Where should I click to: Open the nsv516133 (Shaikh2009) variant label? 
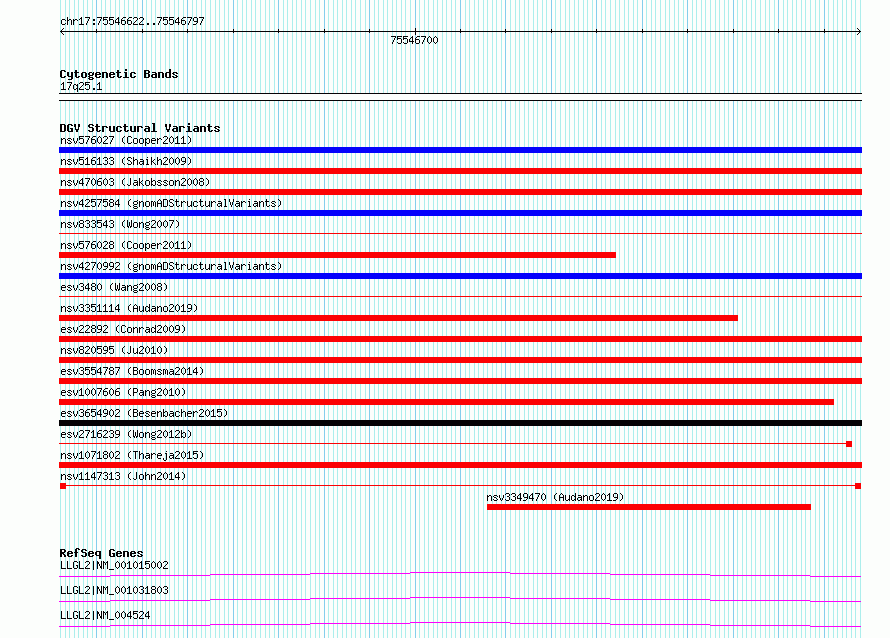126,161
